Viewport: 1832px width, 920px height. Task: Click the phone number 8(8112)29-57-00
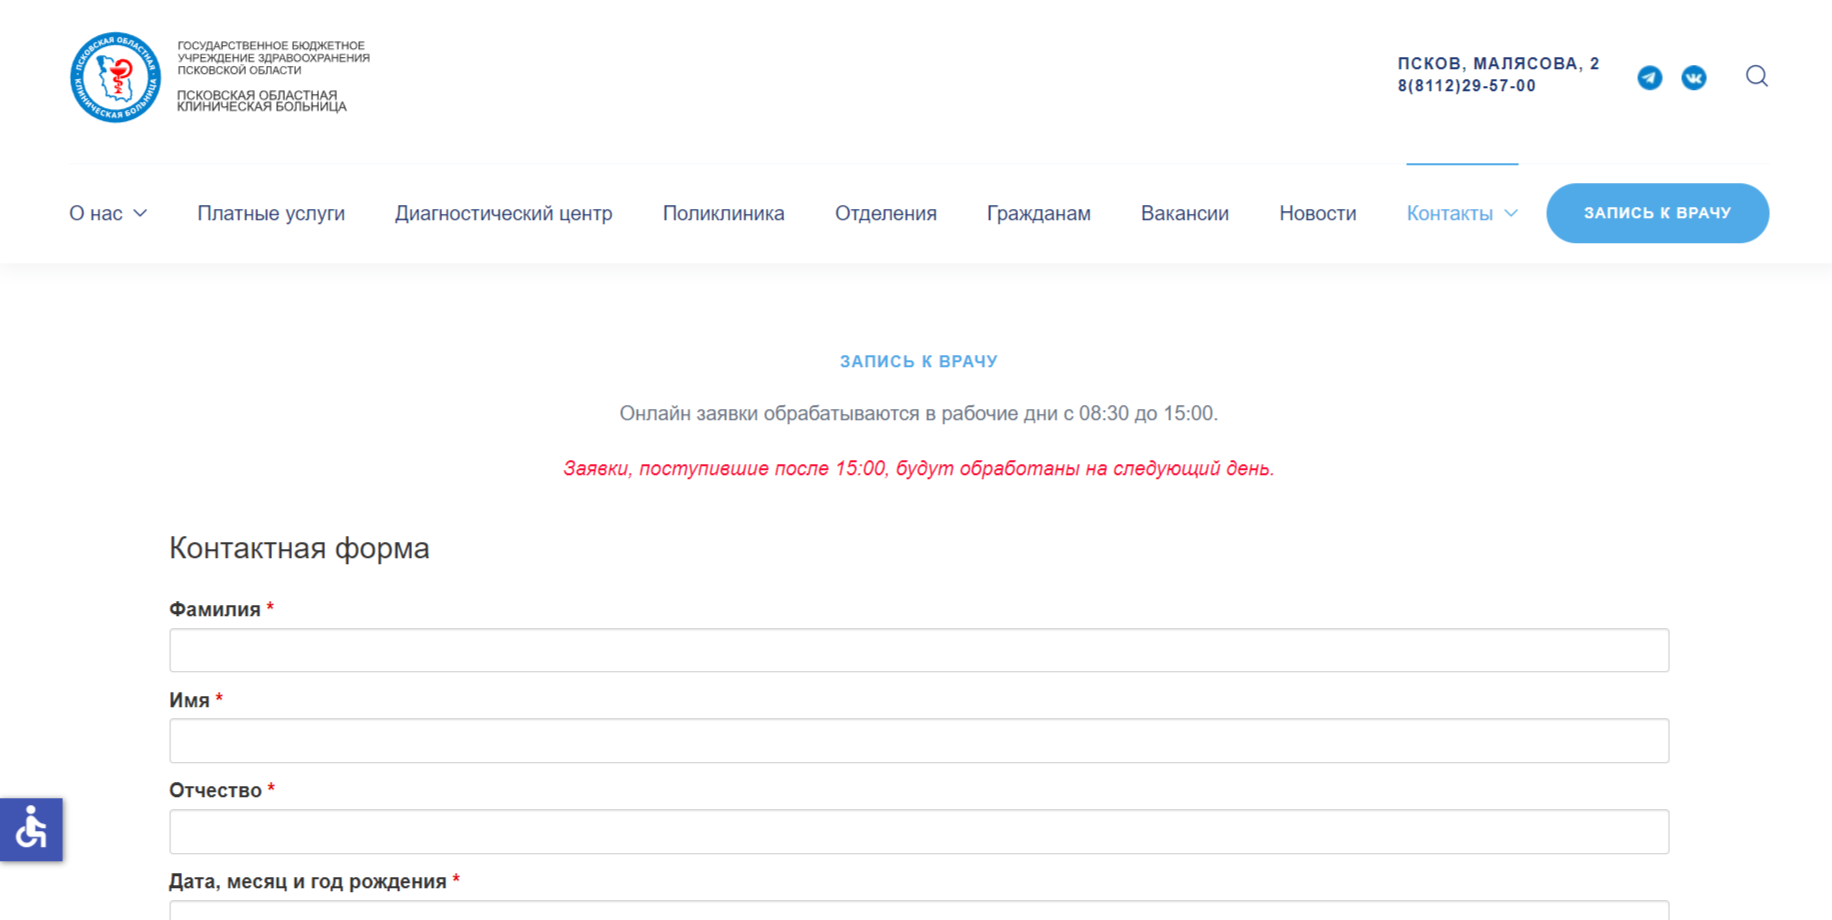pos(1466,86)
